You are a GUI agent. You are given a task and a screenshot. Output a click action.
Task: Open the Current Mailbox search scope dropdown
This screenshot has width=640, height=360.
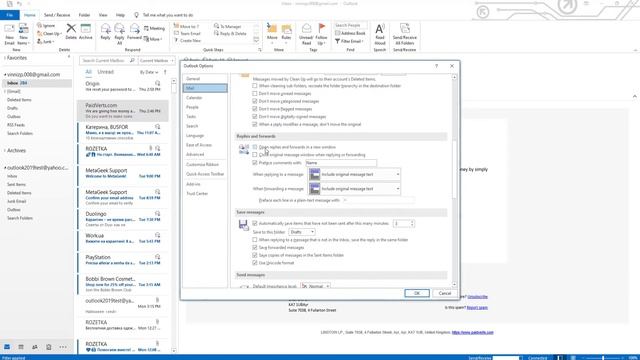point(156,60)
